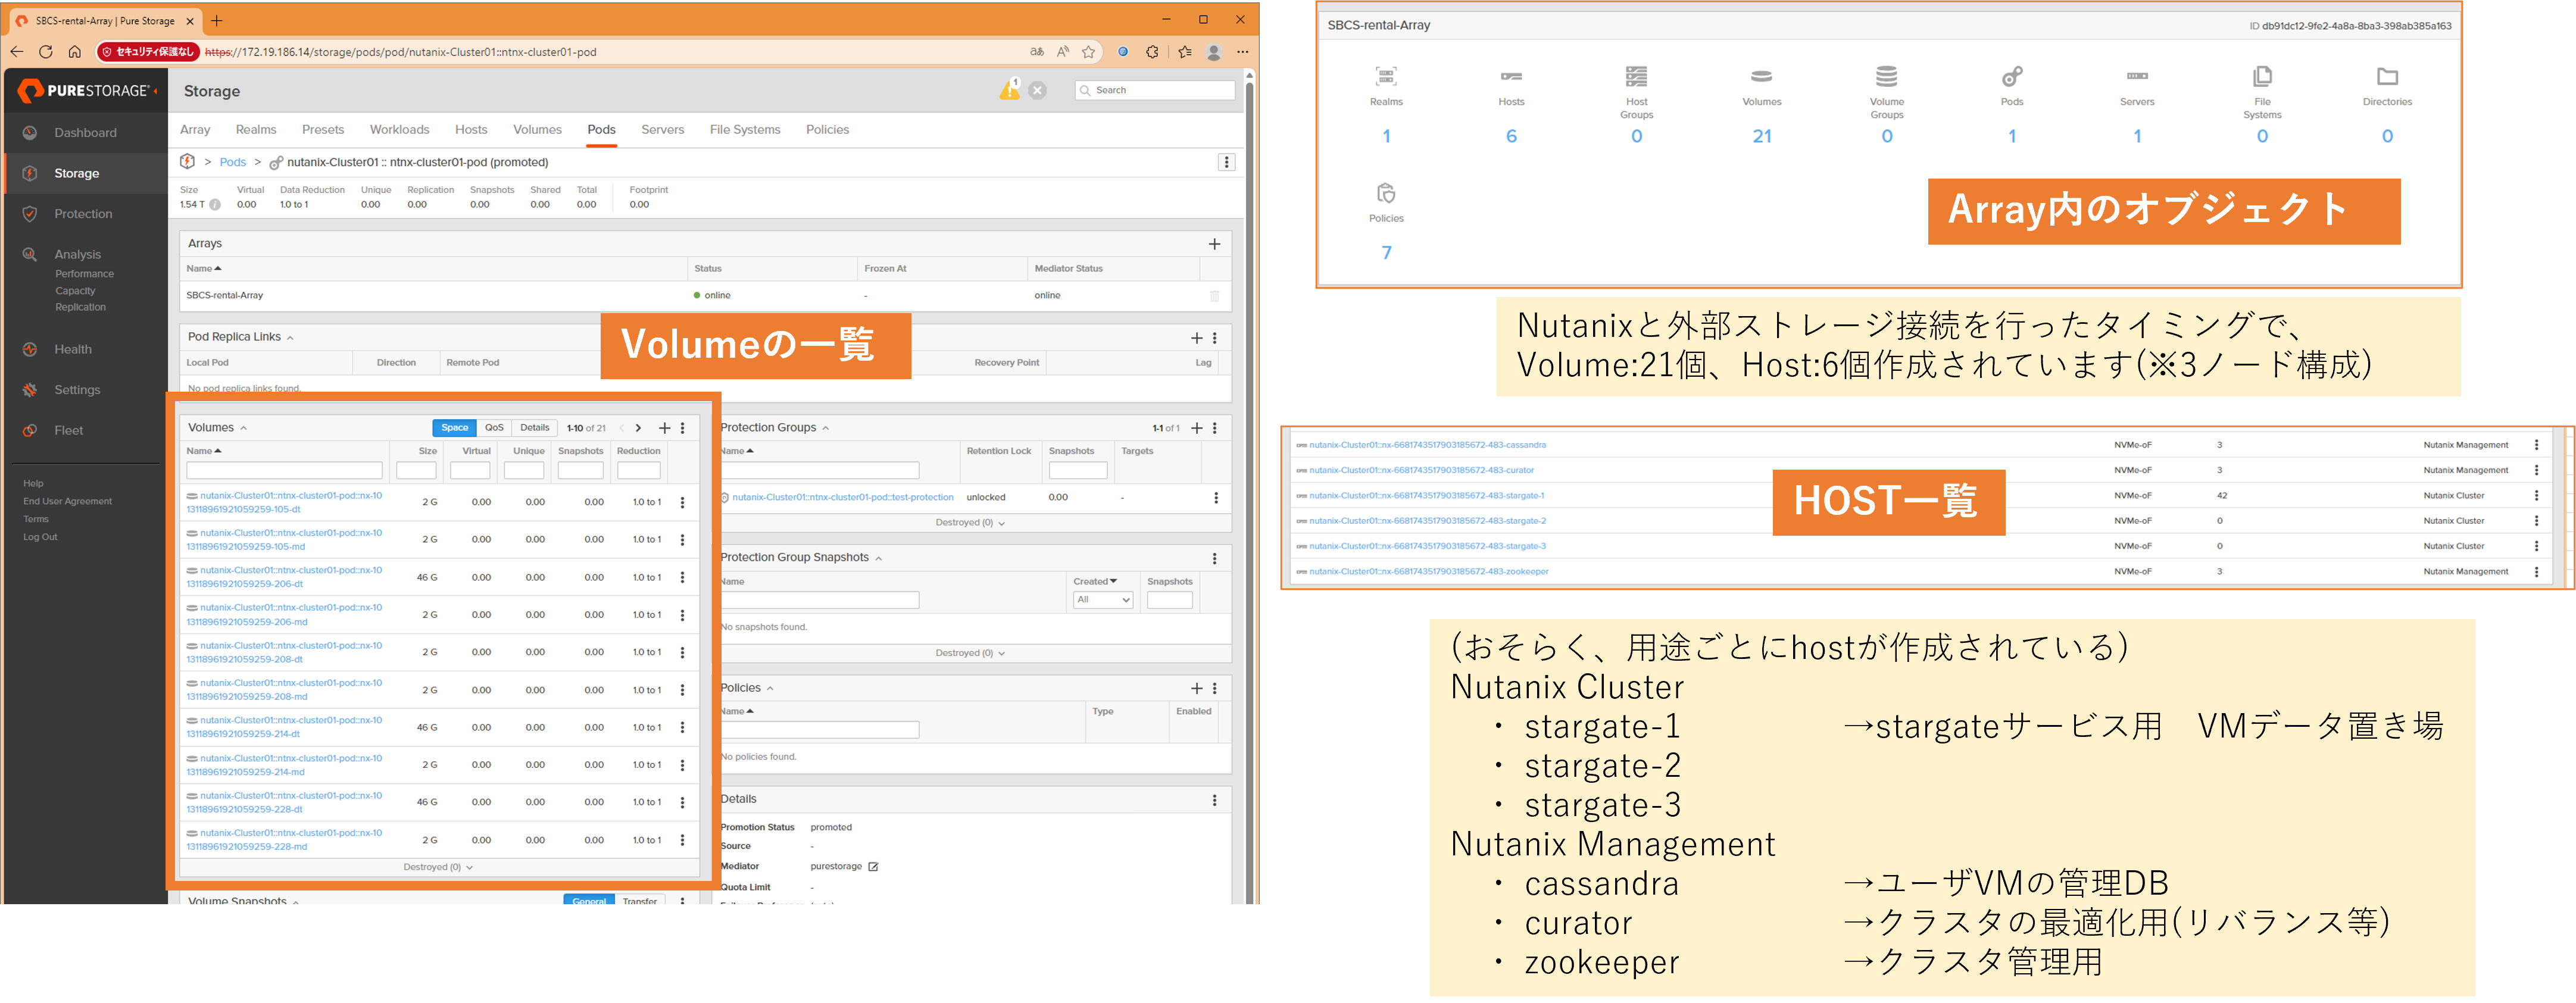Click the Volumes icon in array summary
2576x1003 pixels.
pyautogui.click(x=1761, y=77)
